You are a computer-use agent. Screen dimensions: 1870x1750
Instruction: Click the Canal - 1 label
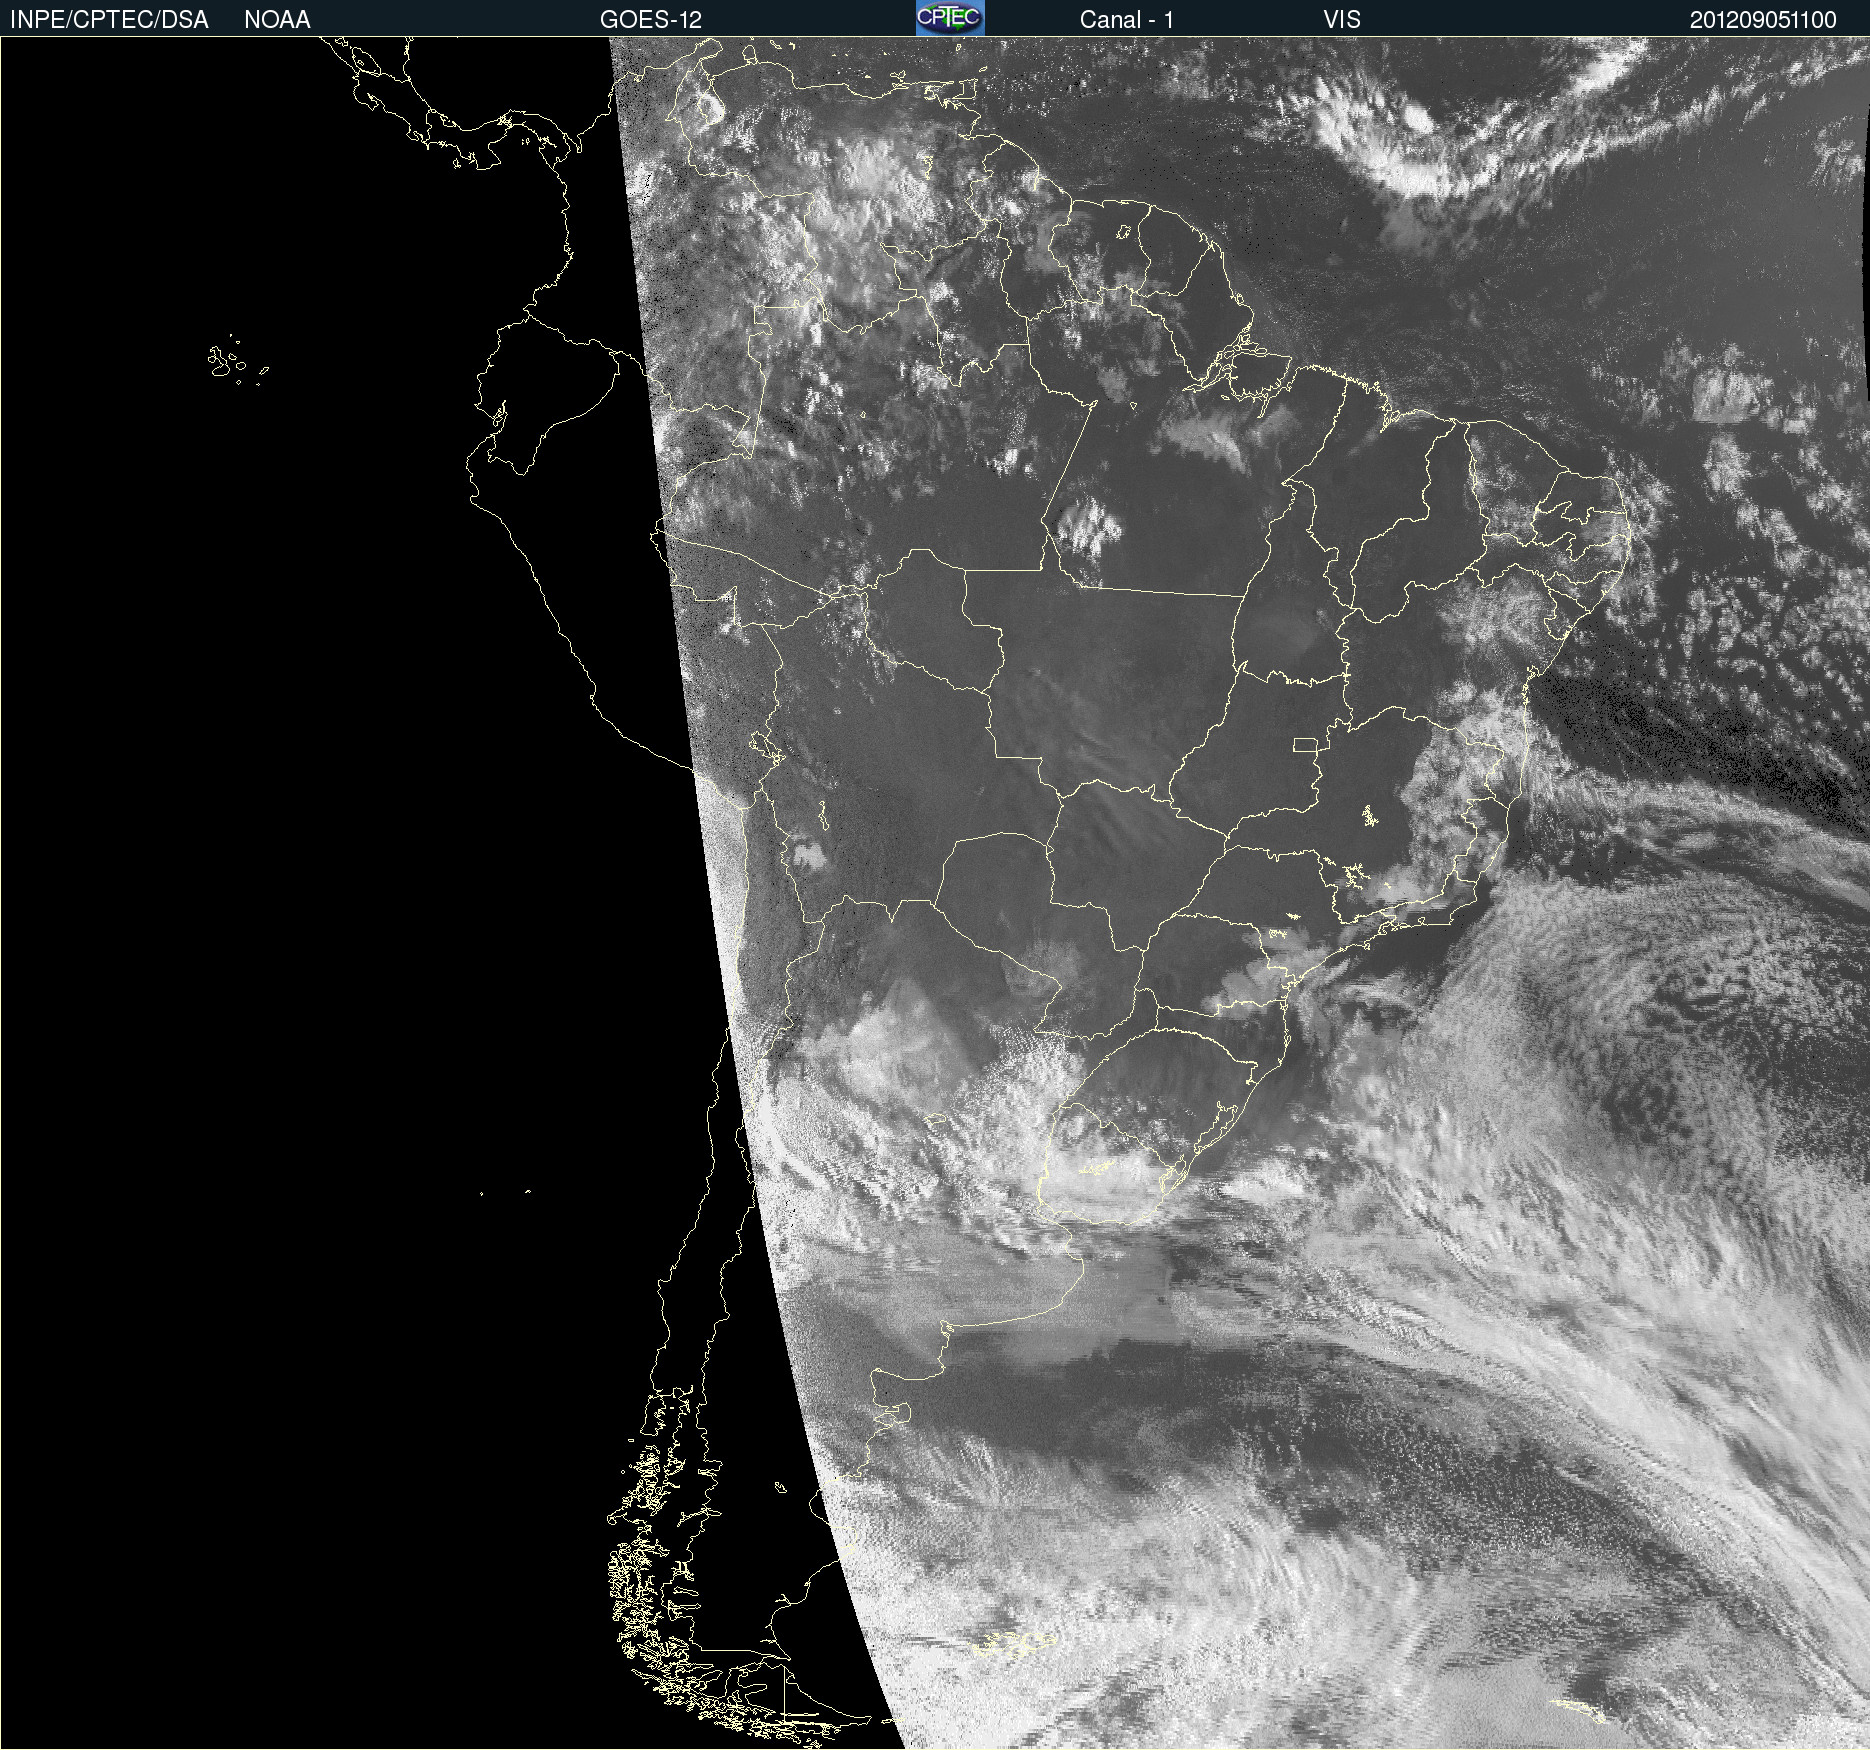tap(1127, 20)
